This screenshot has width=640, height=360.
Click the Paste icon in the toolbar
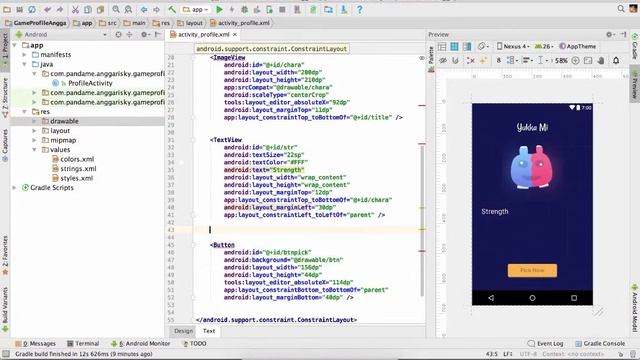click(100, 9)
